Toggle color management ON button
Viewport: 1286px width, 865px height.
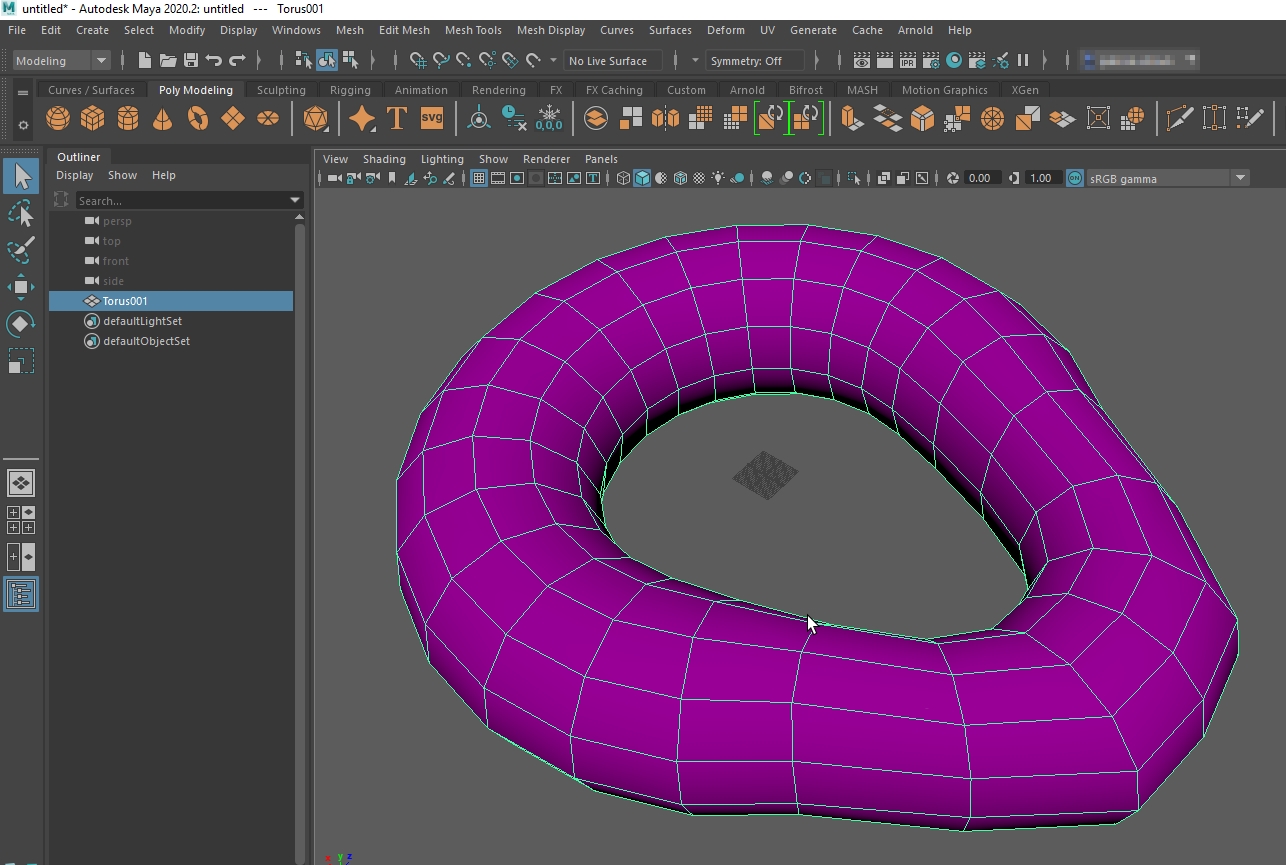point(1075,179)
